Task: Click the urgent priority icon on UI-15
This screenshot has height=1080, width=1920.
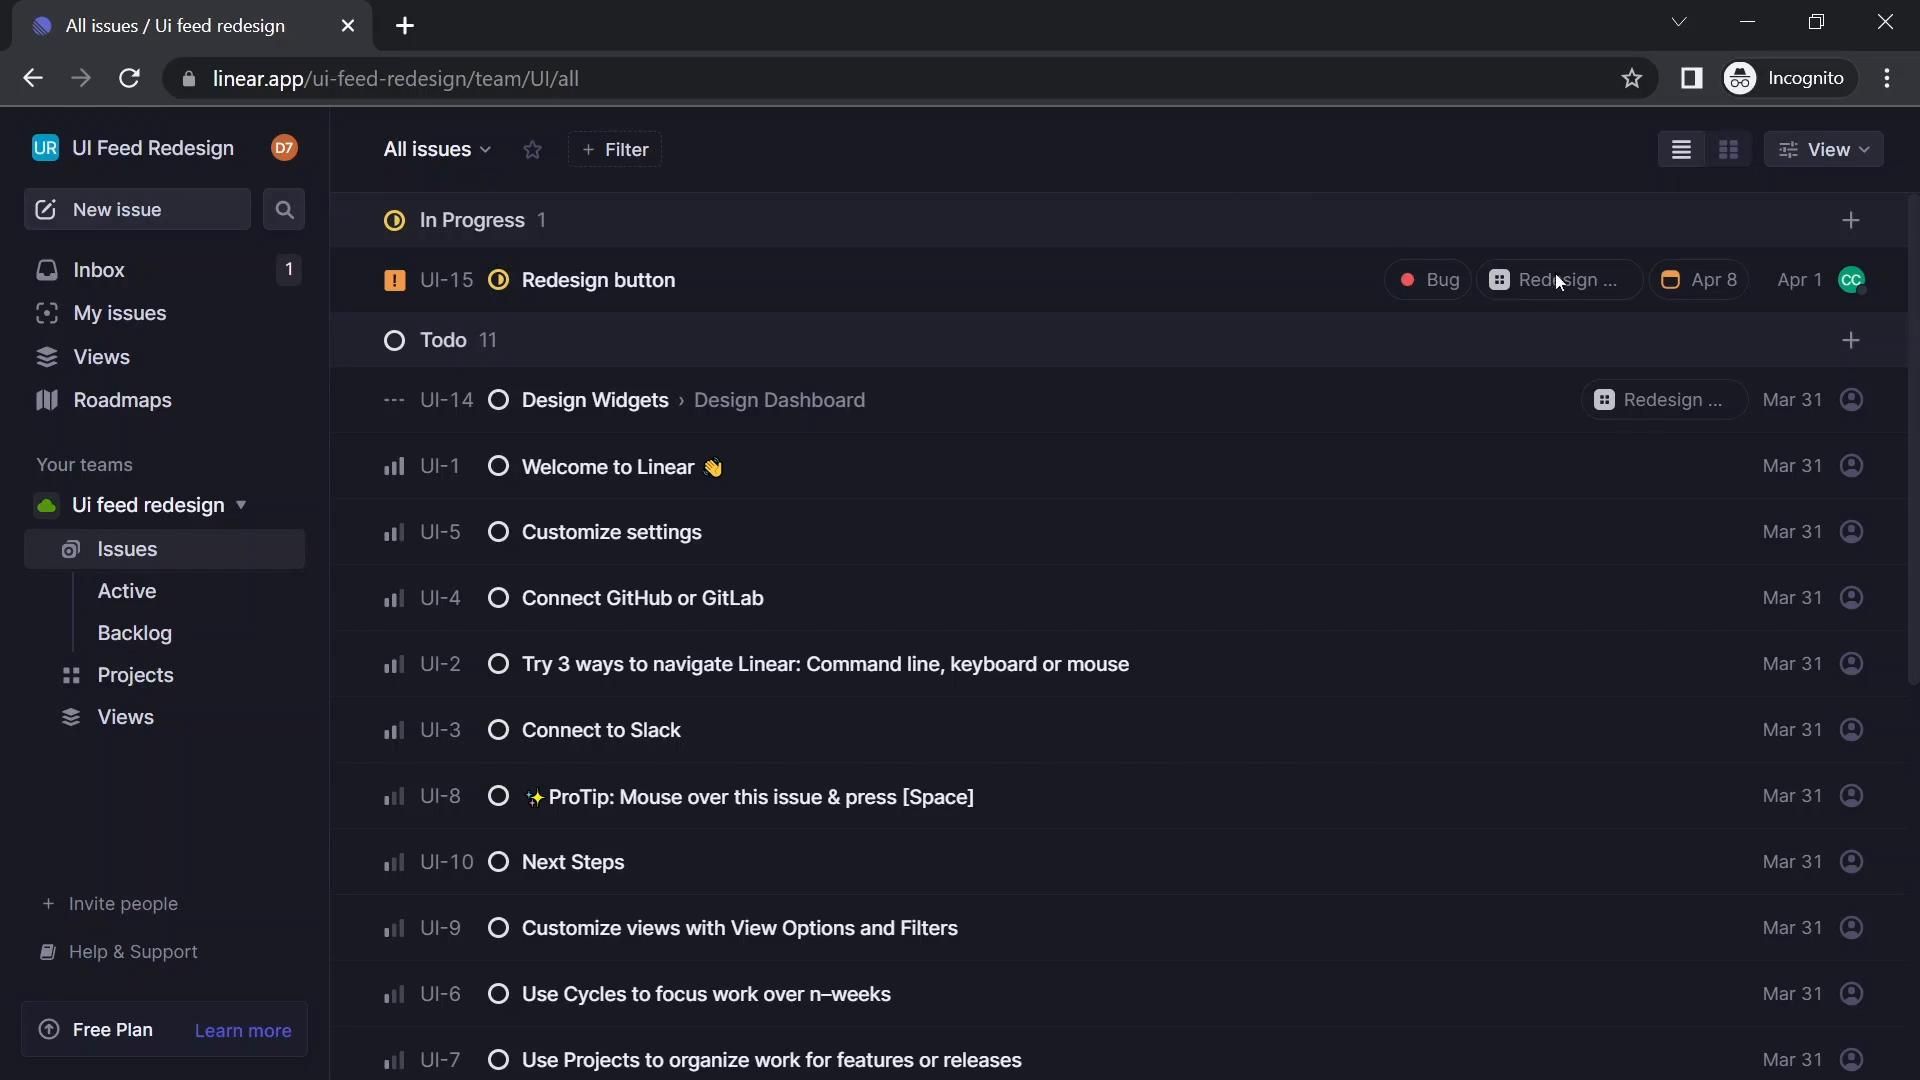Action: pos(394,281)
